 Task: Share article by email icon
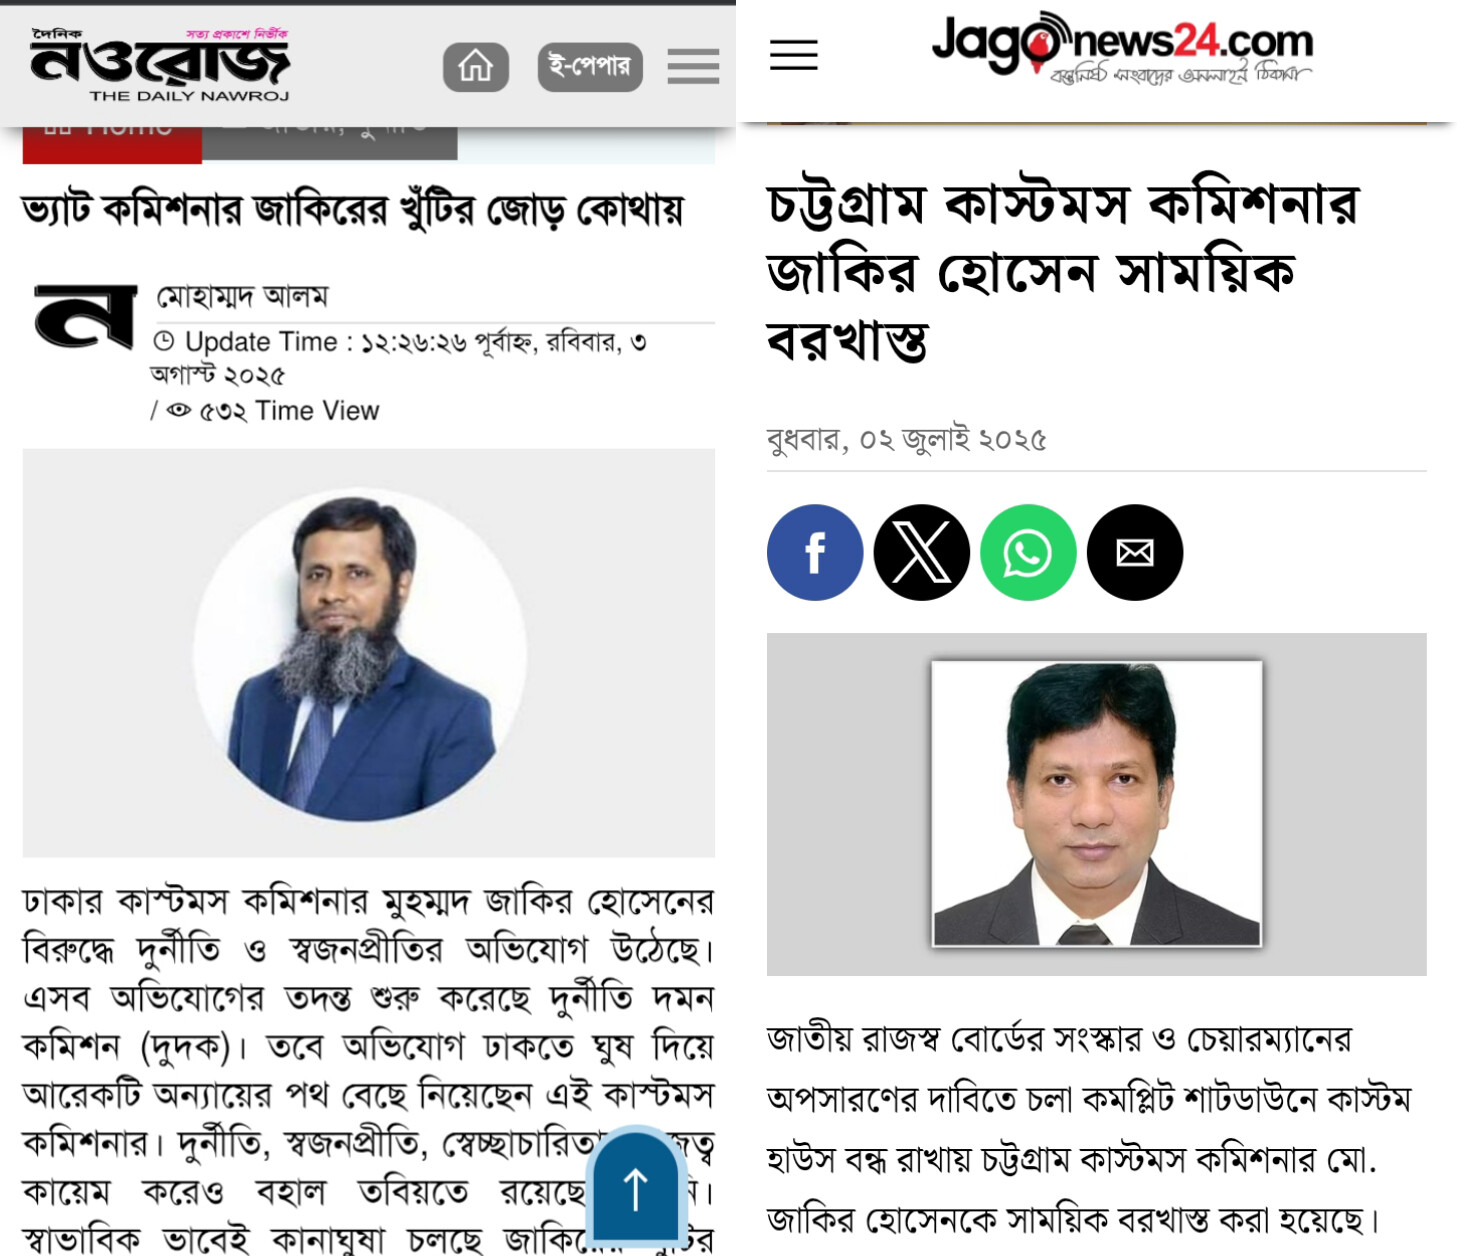click(1135, 552)
